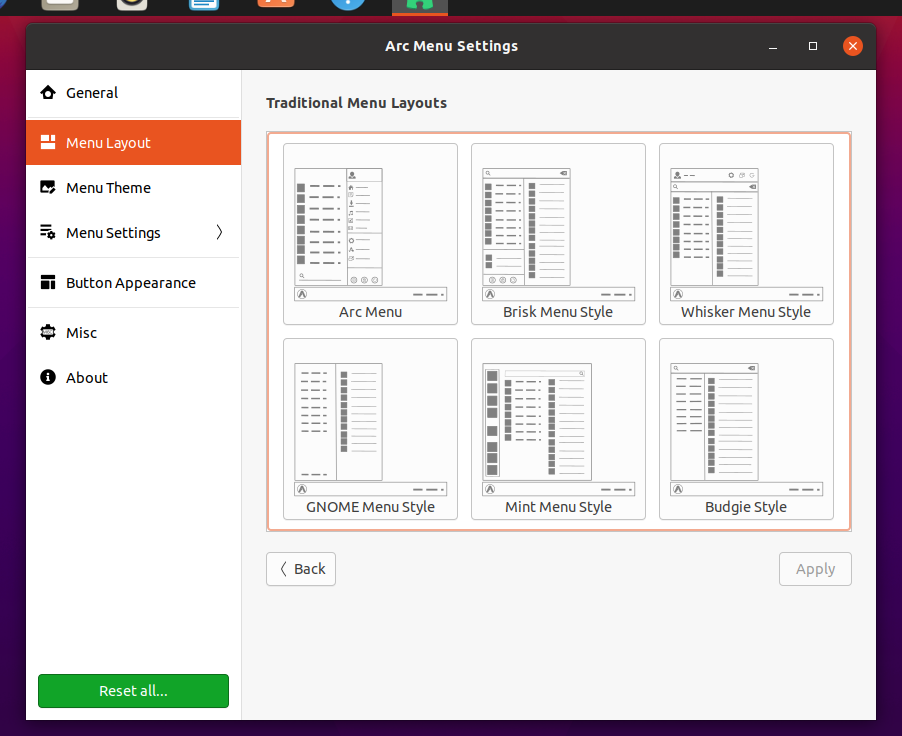
Task: Click the About info icon in the sidebar
Action: click(48, 377)
